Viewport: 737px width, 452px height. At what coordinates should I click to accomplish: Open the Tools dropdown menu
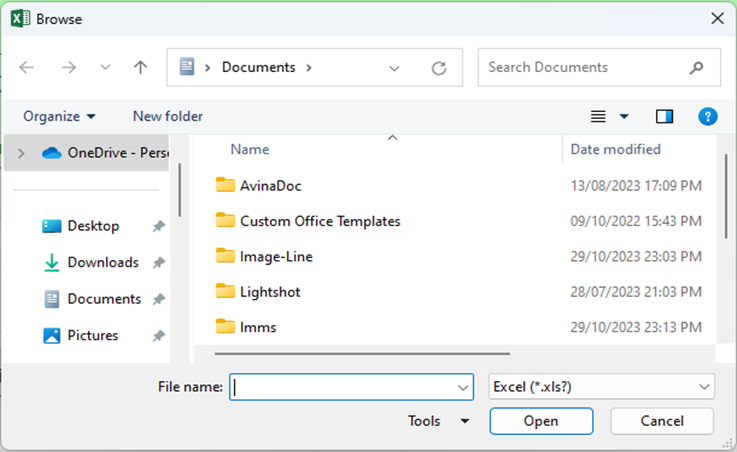point(438,421)
